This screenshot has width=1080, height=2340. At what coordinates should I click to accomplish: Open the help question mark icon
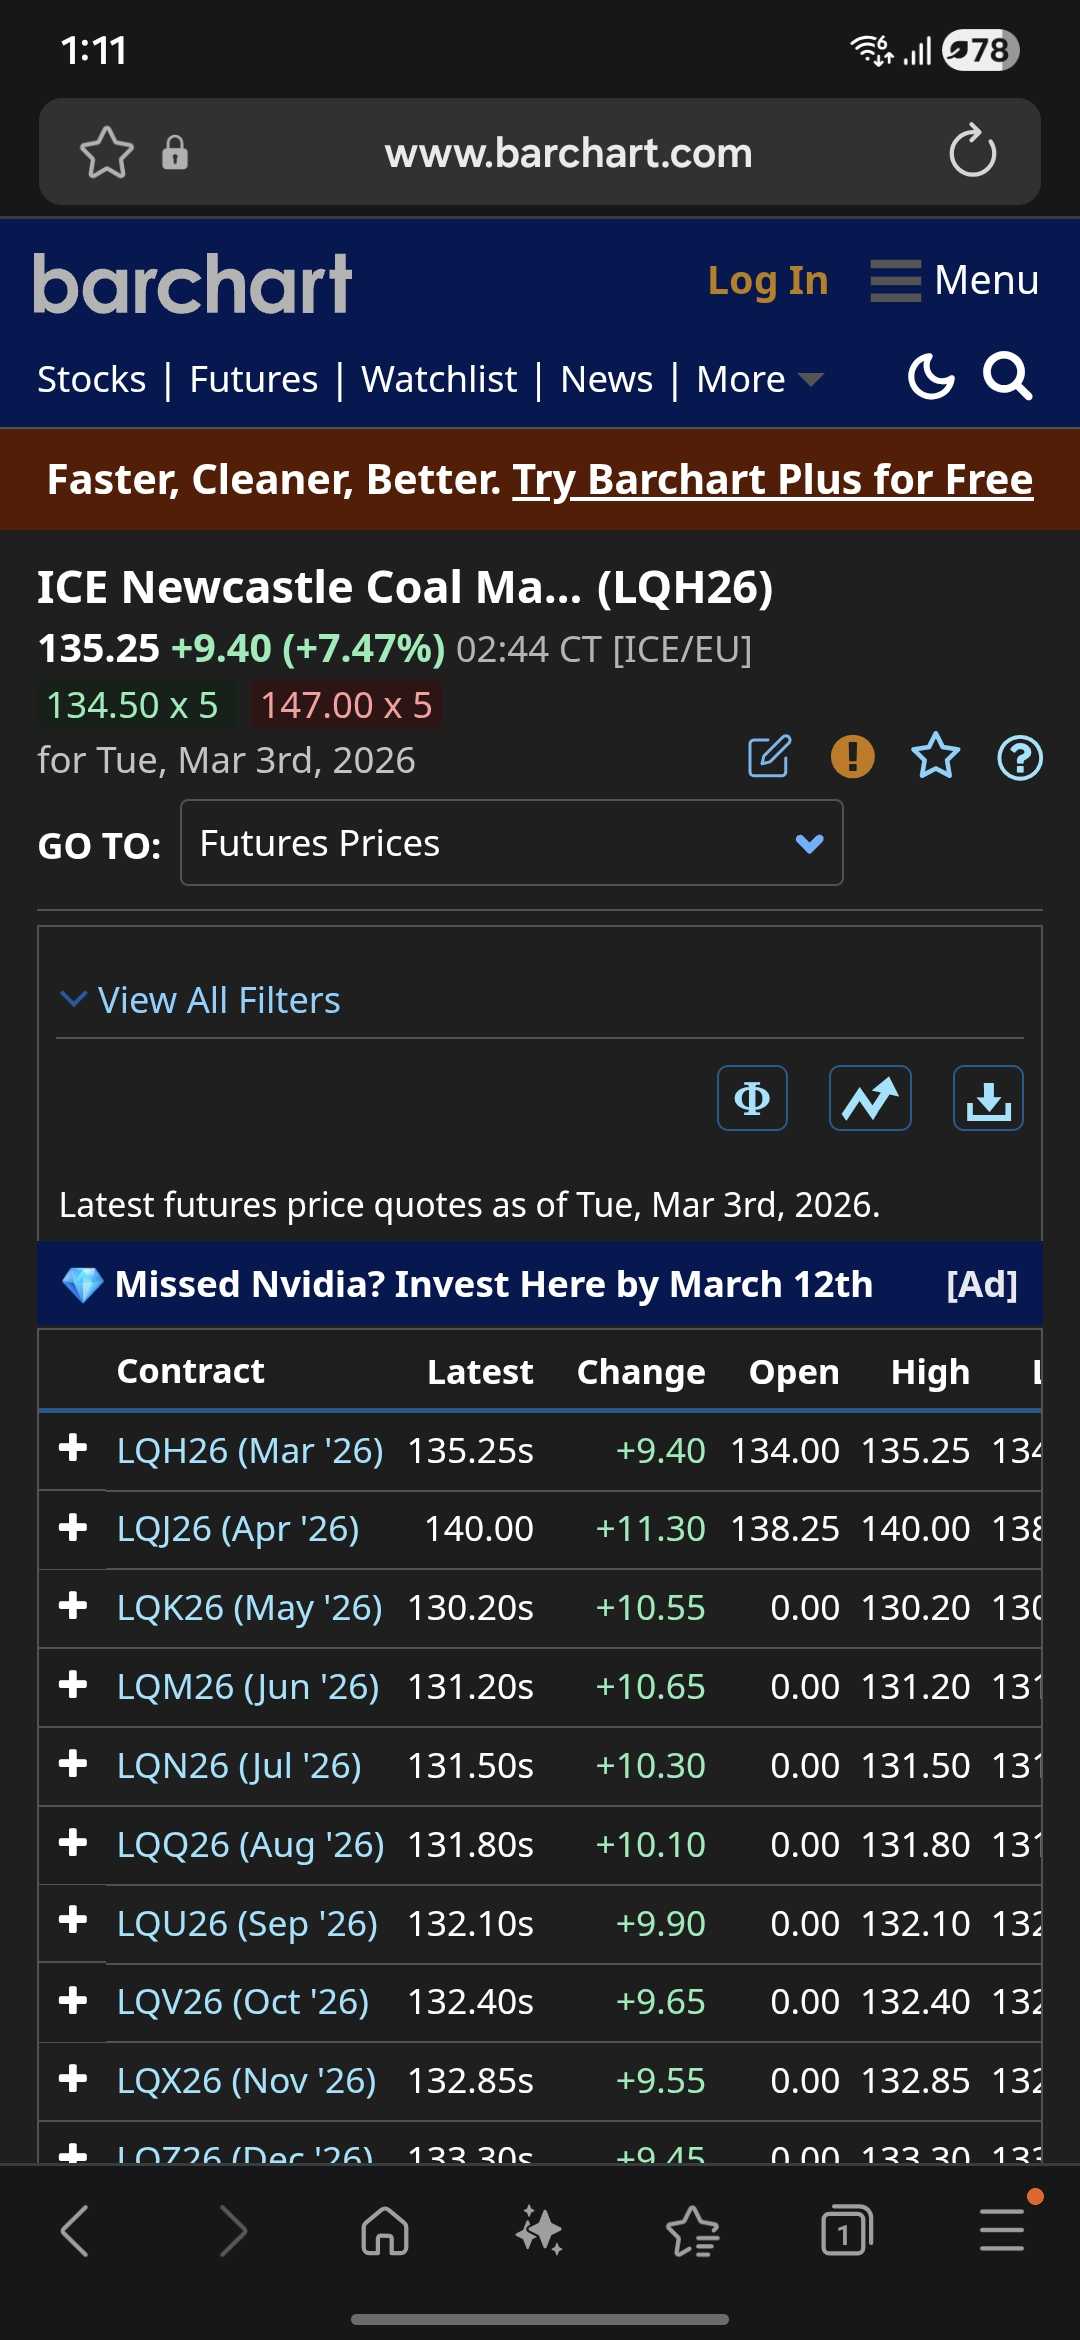click(x=1019, y=757)
